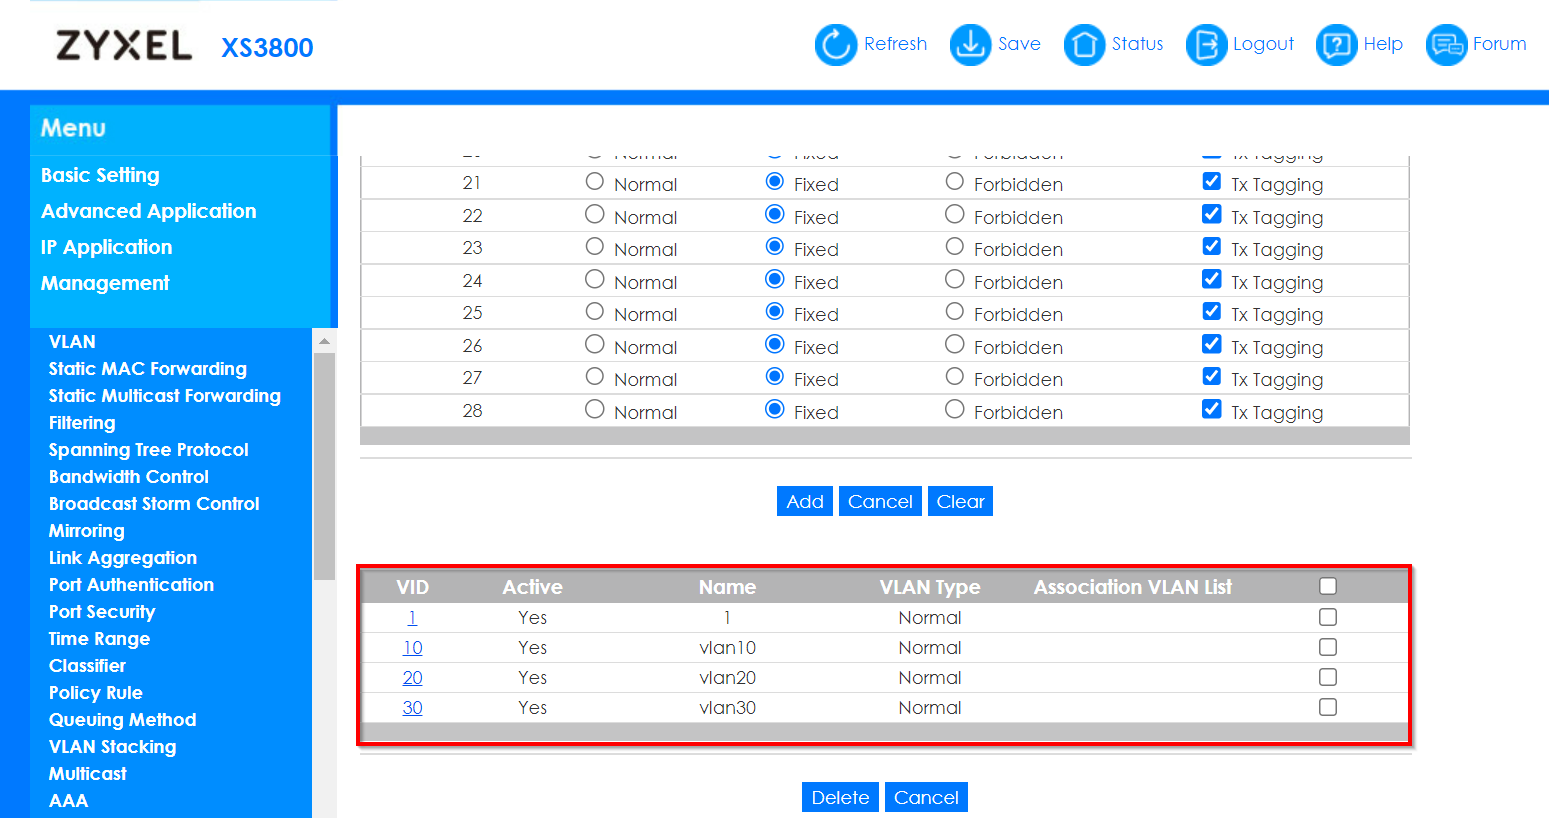The height and width of the screenshot is (818, 1549).
Task: Expand the Basic Setting menu
Action: click(x=99, y=174)
